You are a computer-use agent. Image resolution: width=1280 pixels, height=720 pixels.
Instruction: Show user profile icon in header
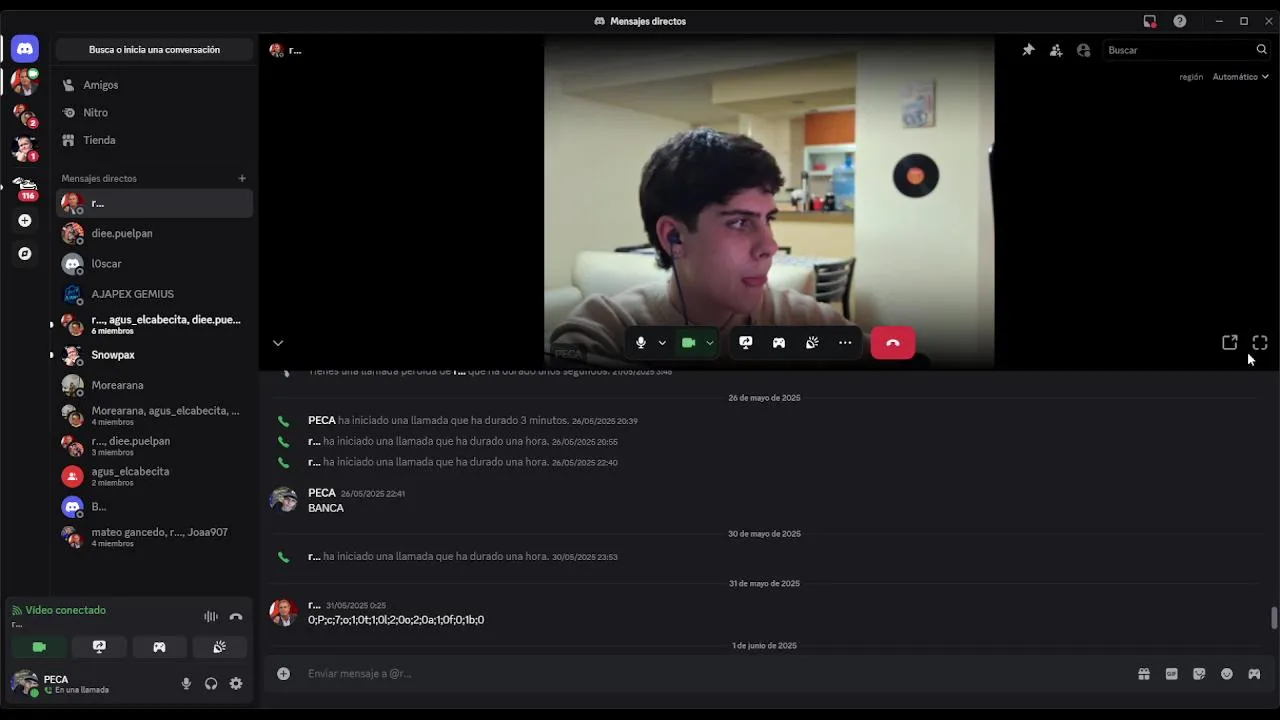(x=1083, y=50)
